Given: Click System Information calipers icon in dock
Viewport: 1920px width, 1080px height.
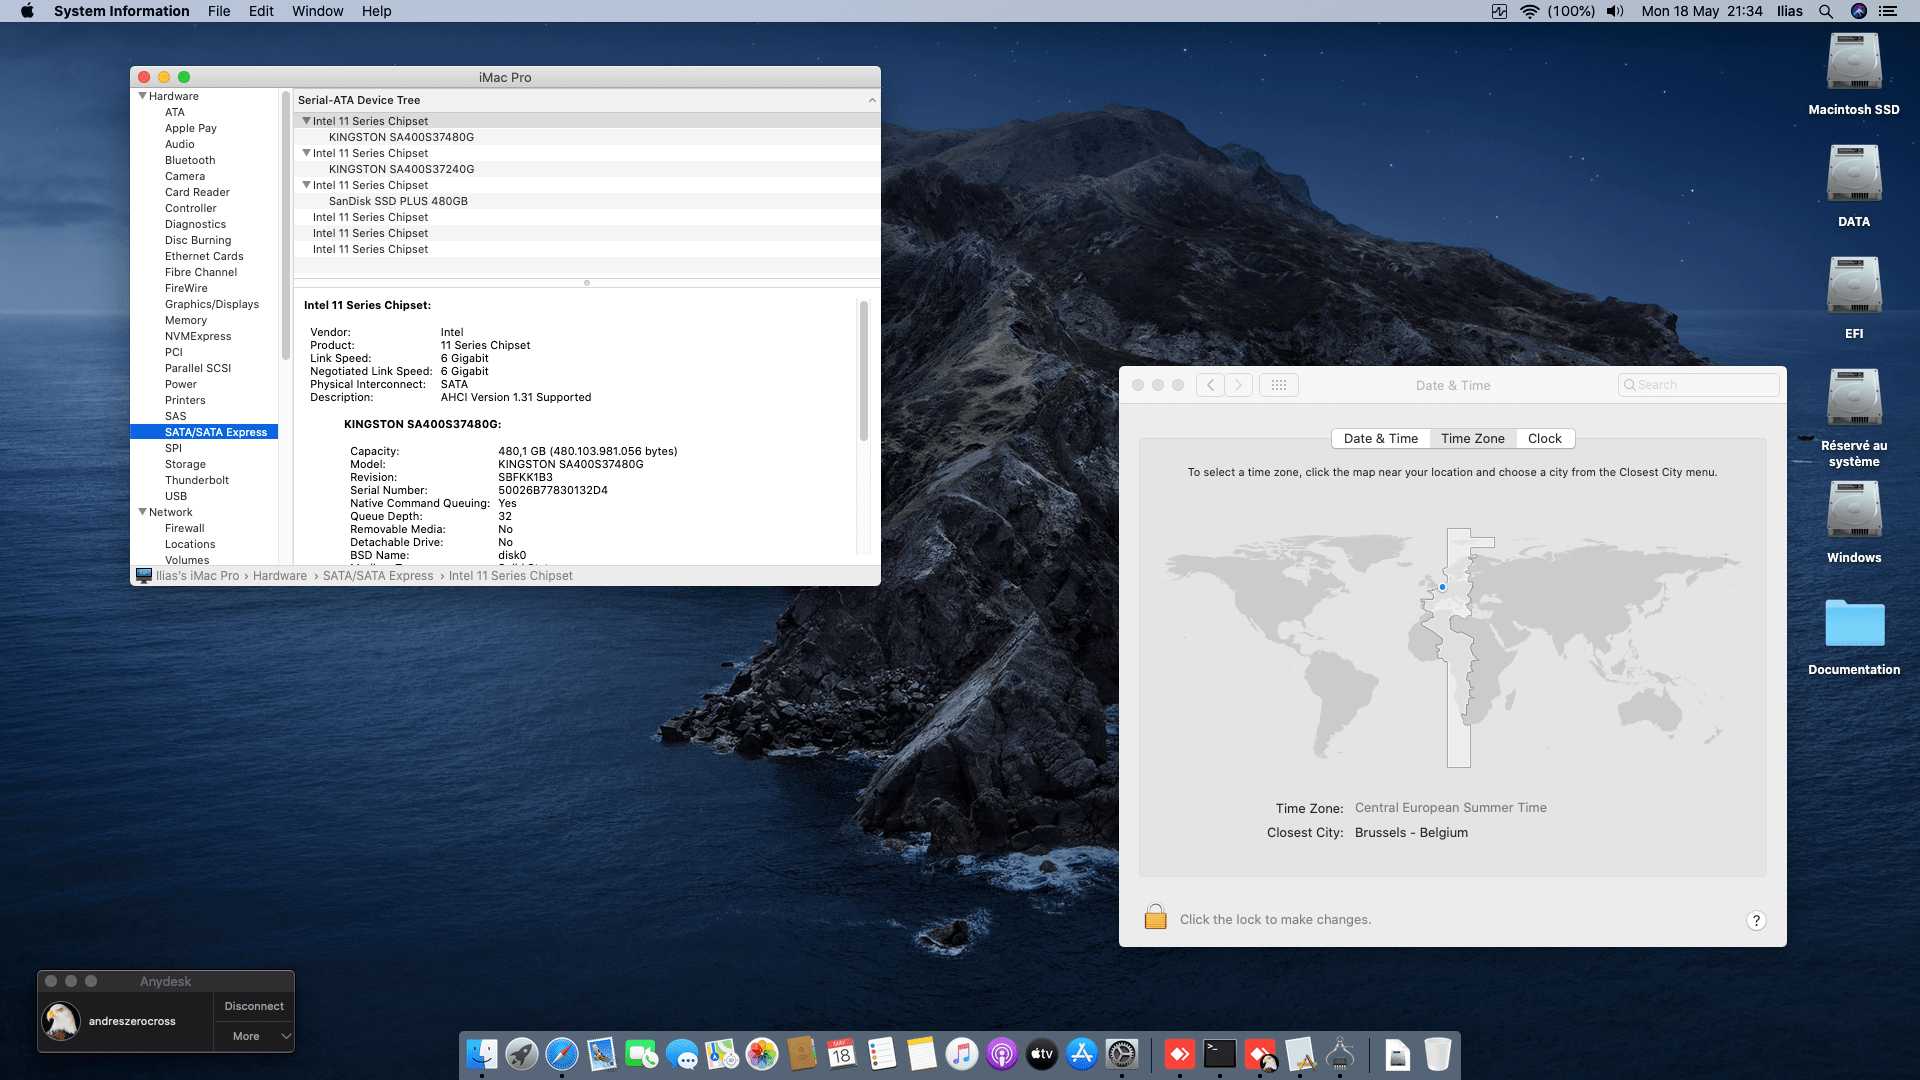Looking at the screenshot, I should tap(1340, 1054).
